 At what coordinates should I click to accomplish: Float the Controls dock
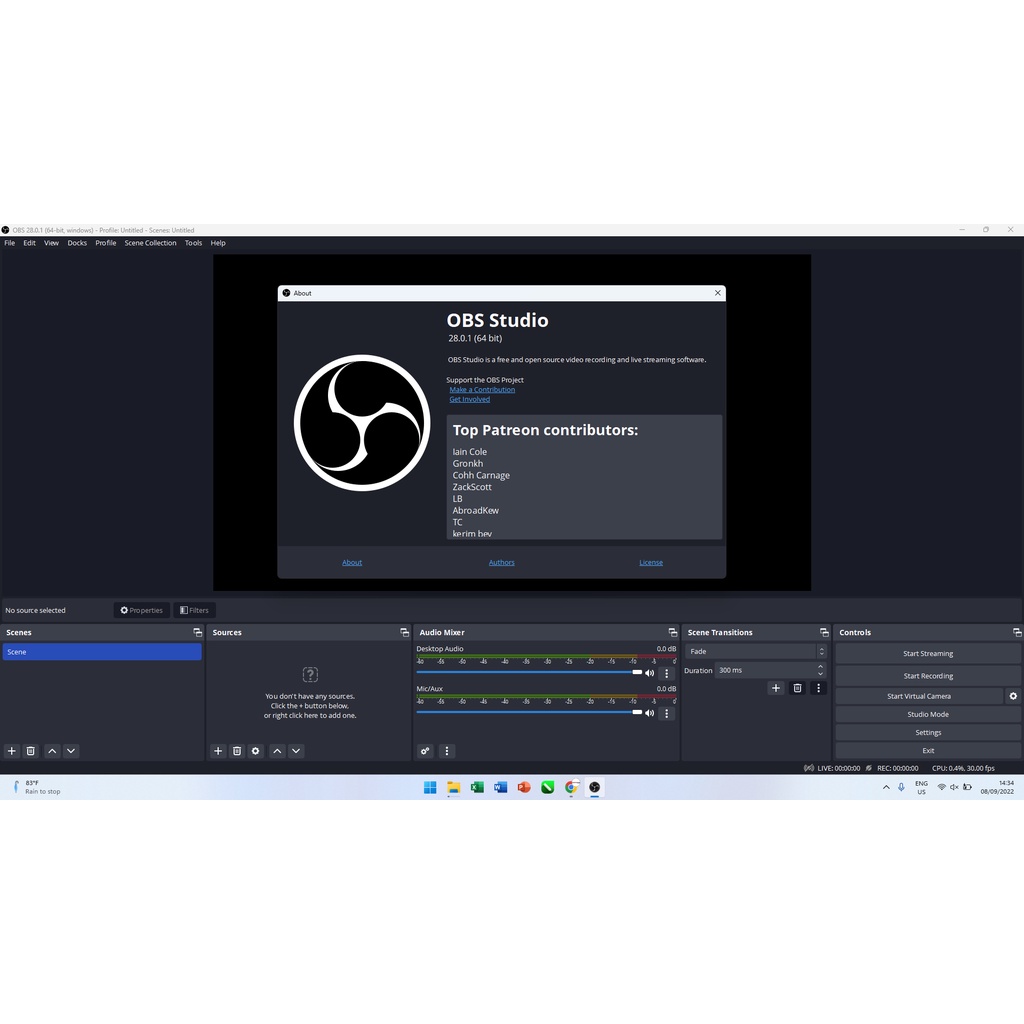click(1017, 632)
